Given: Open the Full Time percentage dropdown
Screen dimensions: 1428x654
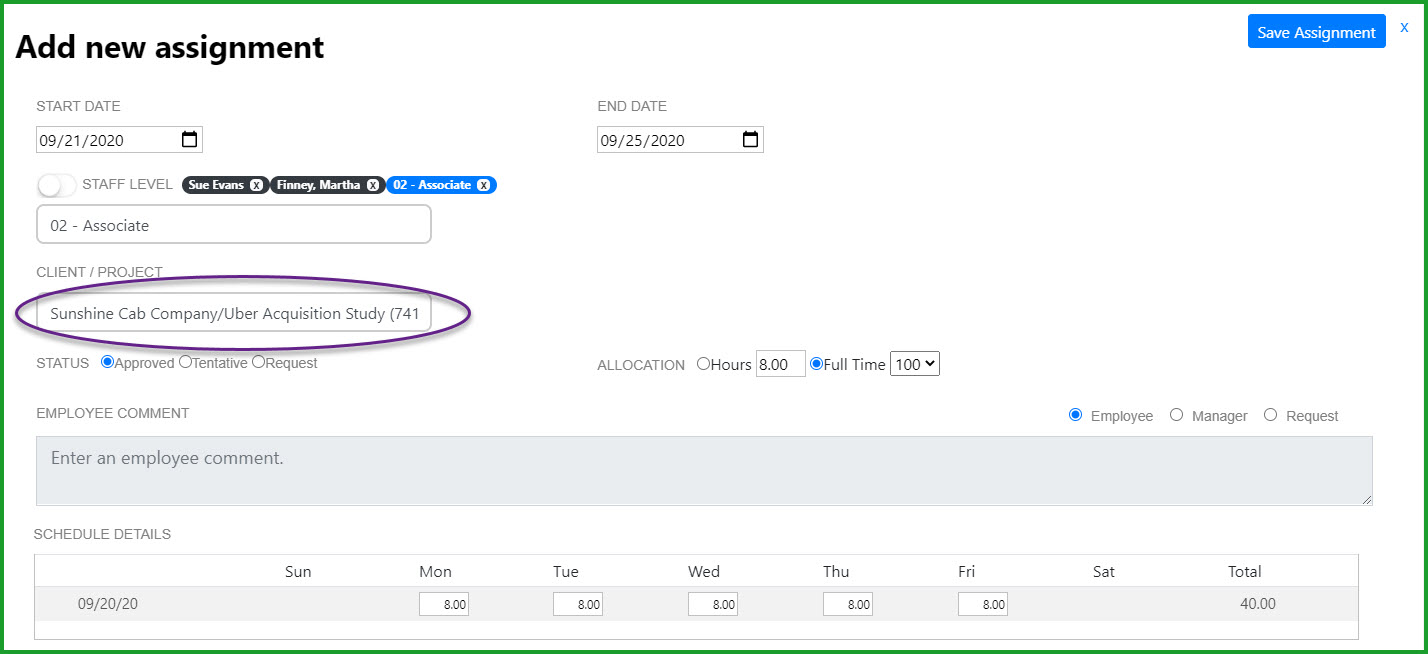Looking at the screenshot, I should click(915, 364).
